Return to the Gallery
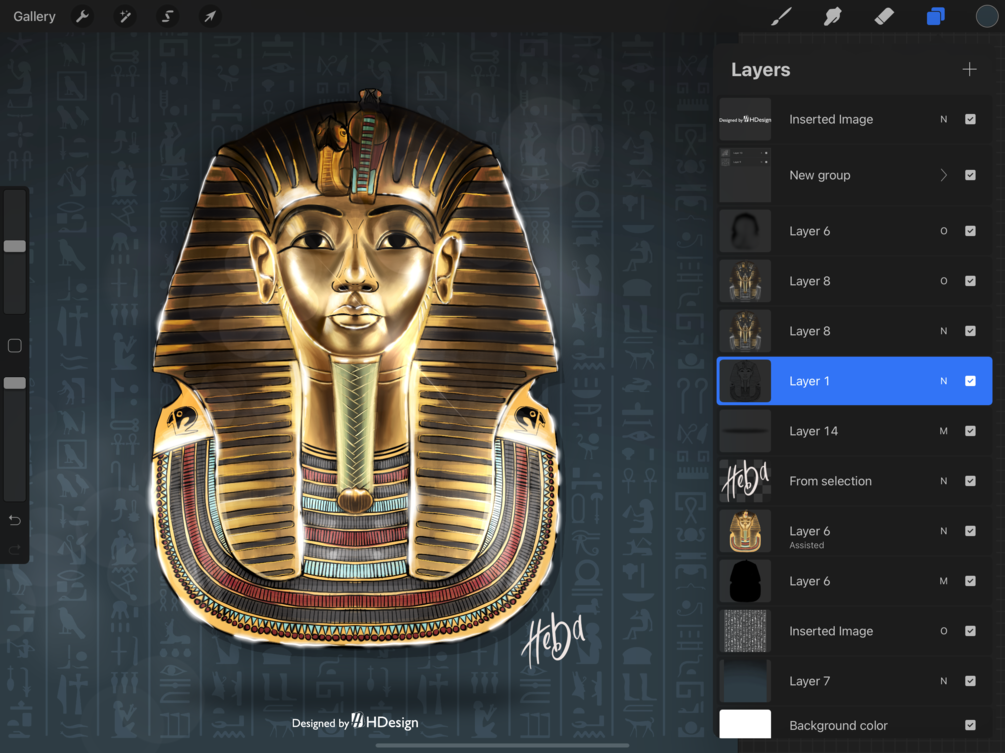The height and width of the screenshot is (753, 1005). [x=34, y=16]
